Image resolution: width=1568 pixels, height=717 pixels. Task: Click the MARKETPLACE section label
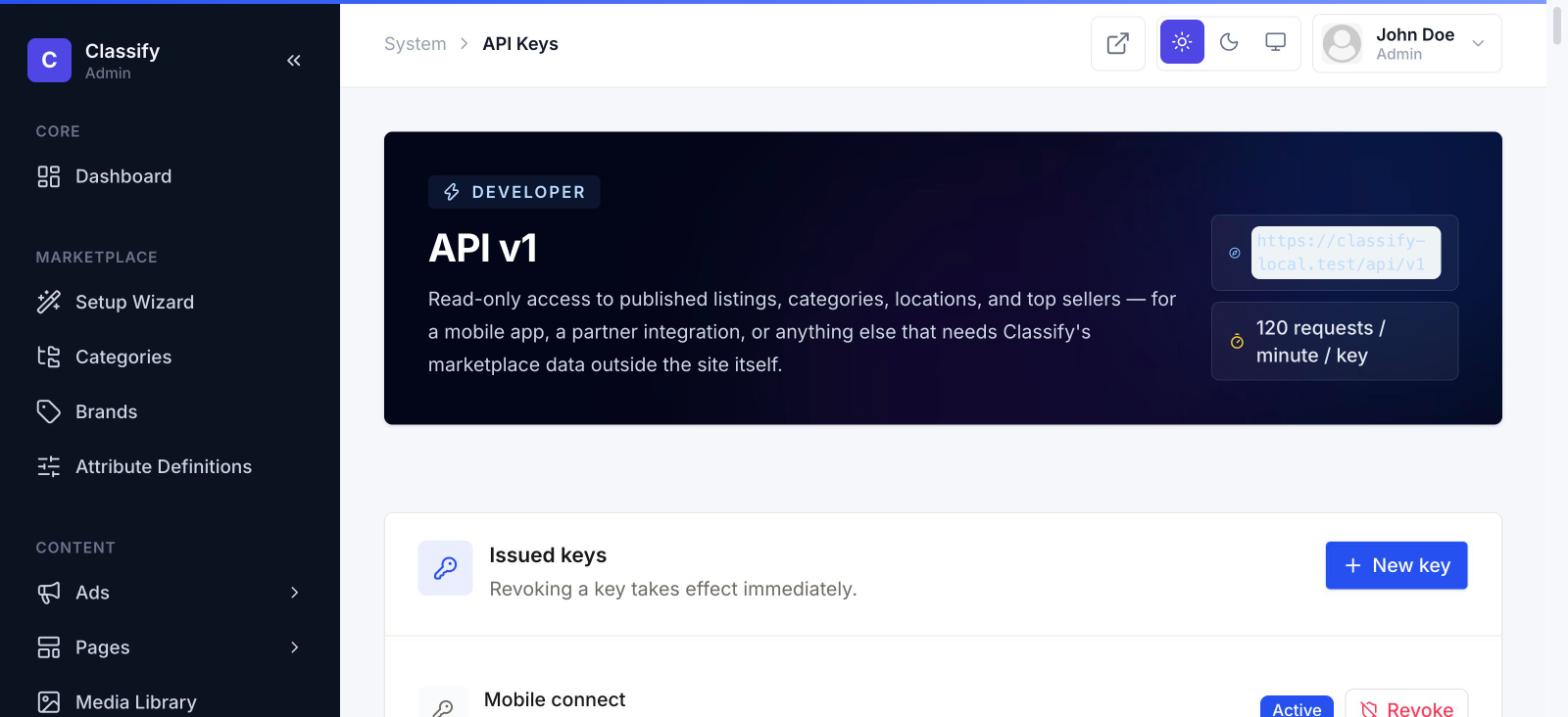97,257
